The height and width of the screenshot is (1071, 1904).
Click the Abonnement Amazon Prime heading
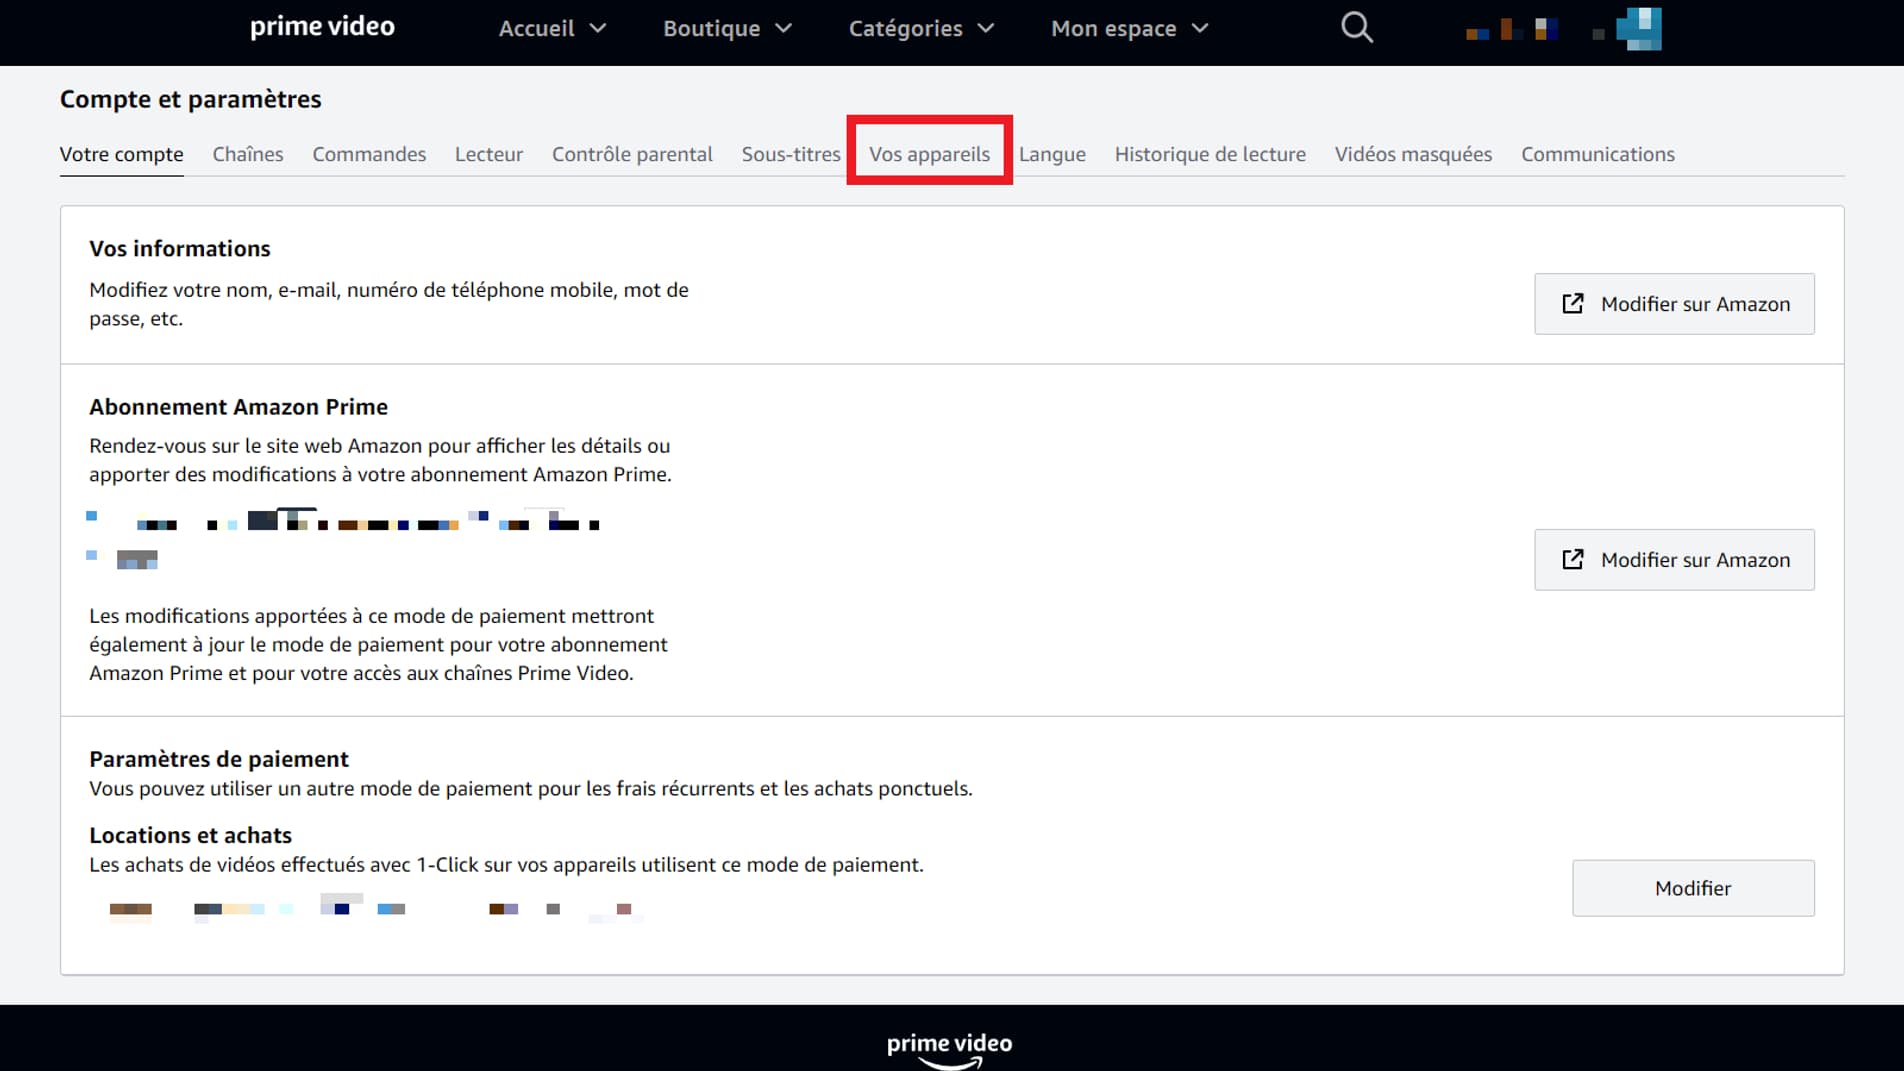coord(238,407)
